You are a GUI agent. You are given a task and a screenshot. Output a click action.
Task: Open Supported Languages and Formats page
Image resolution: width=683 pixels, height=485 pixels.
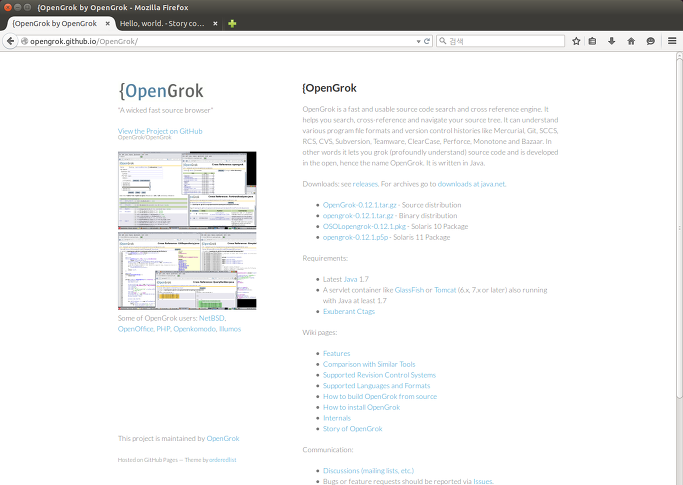tap(376, 386)
